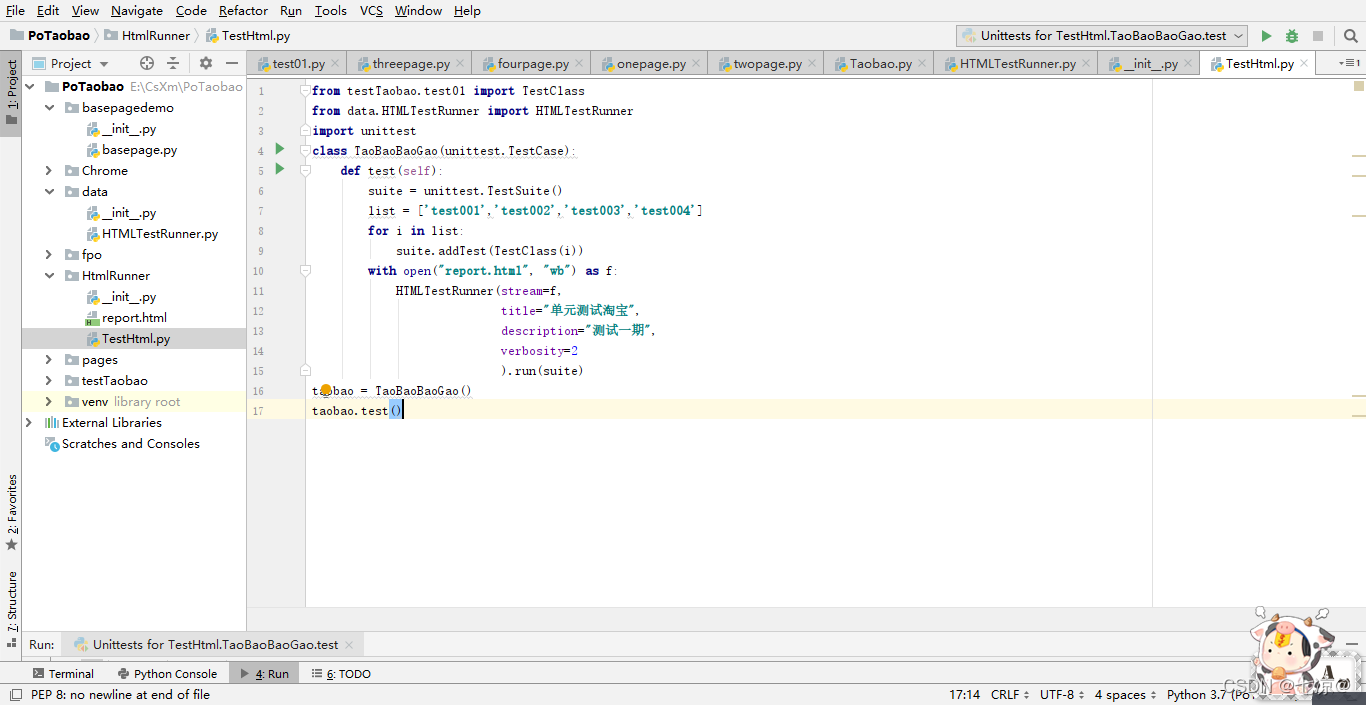The width and height of the screenshot is (1366, 705).
Task: Close the fourpage.py editor tab
Action: (x=579, y=64)
